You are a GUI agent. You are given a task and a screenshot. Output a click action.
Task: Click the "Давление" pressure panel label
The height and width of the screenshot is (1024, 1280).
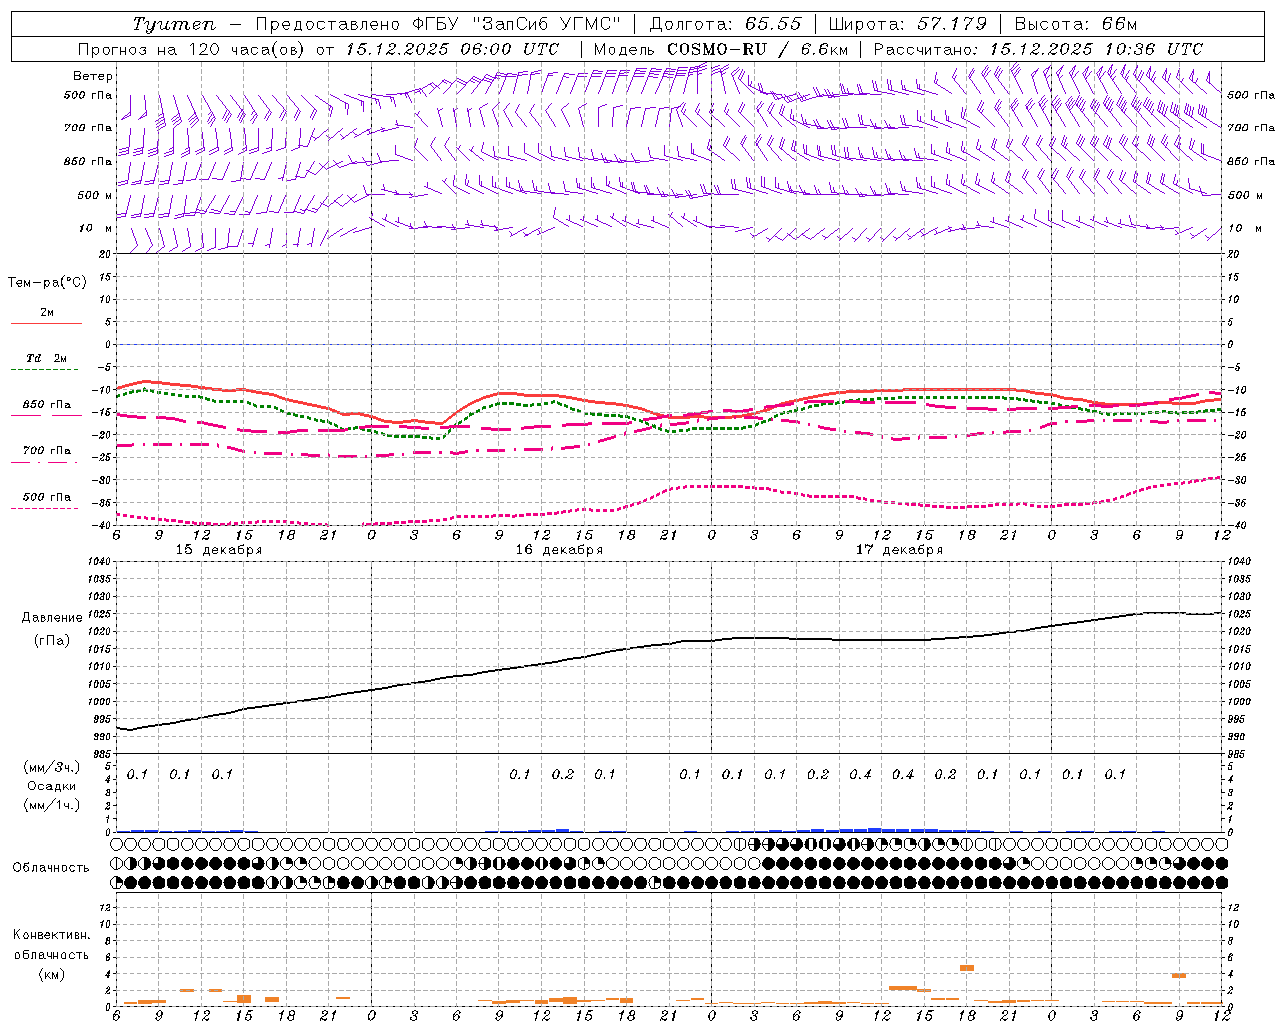tap(52, 618)
